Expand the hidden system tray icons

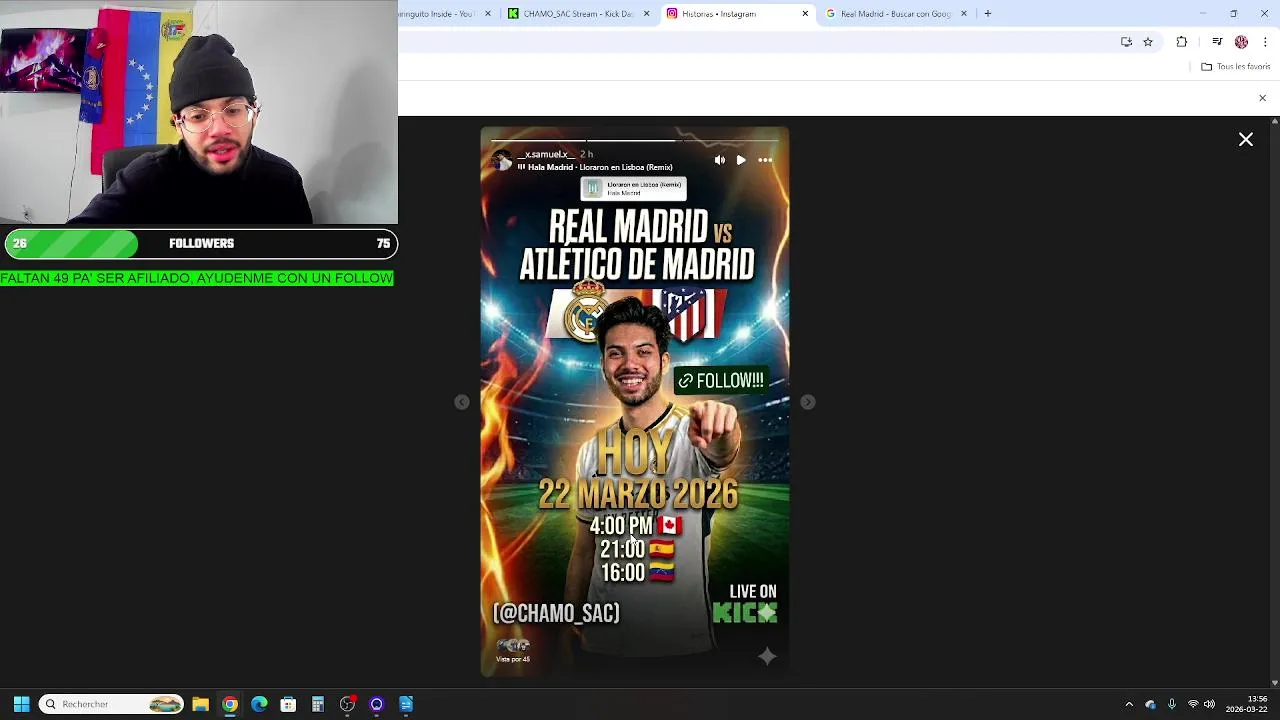(1129, 704)
